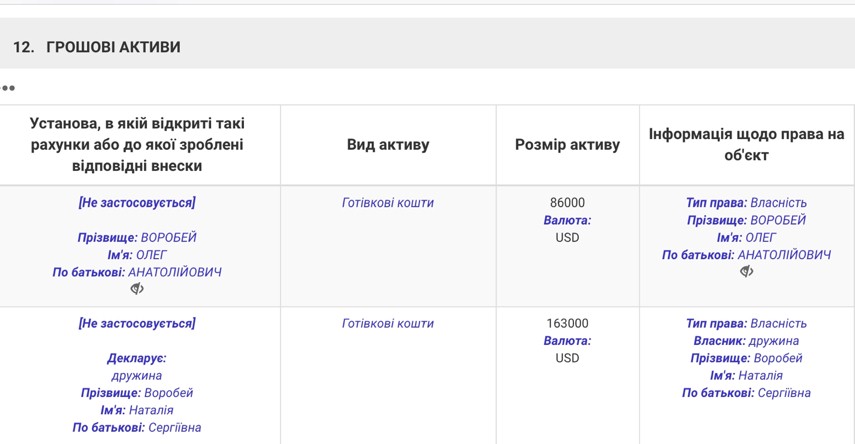
Task: Click the 'Розмір активу' column header
Action: pyautogui.click(x=567, y=145)
